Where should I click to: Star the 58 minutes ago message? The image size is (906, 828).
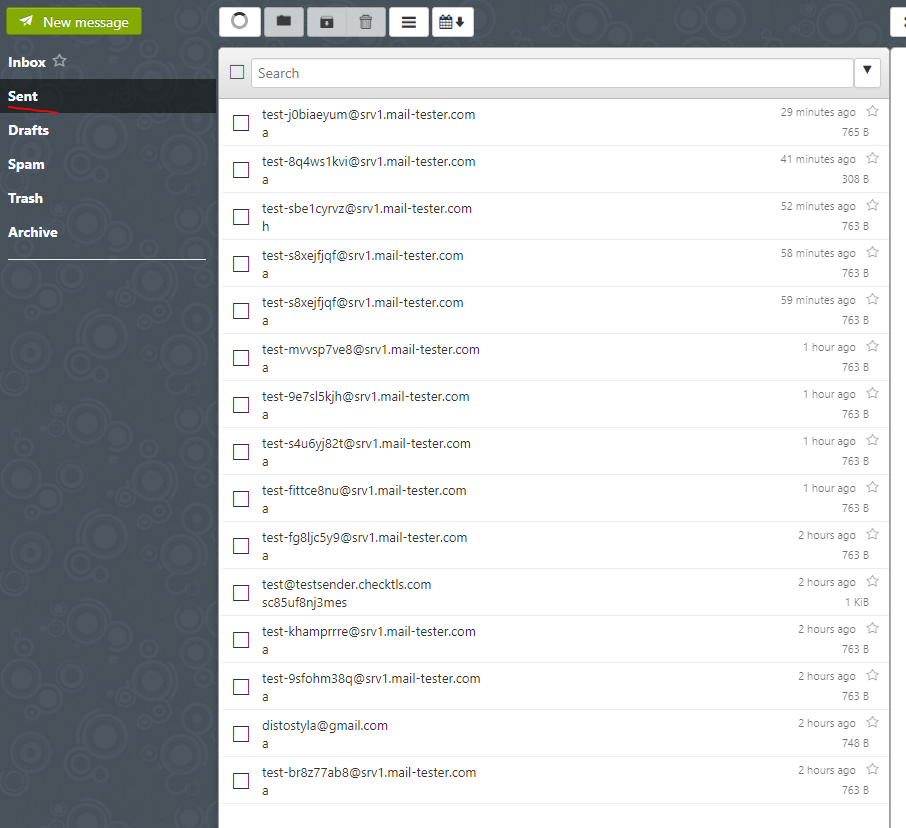pyautogui.click(x=872, y=252)
